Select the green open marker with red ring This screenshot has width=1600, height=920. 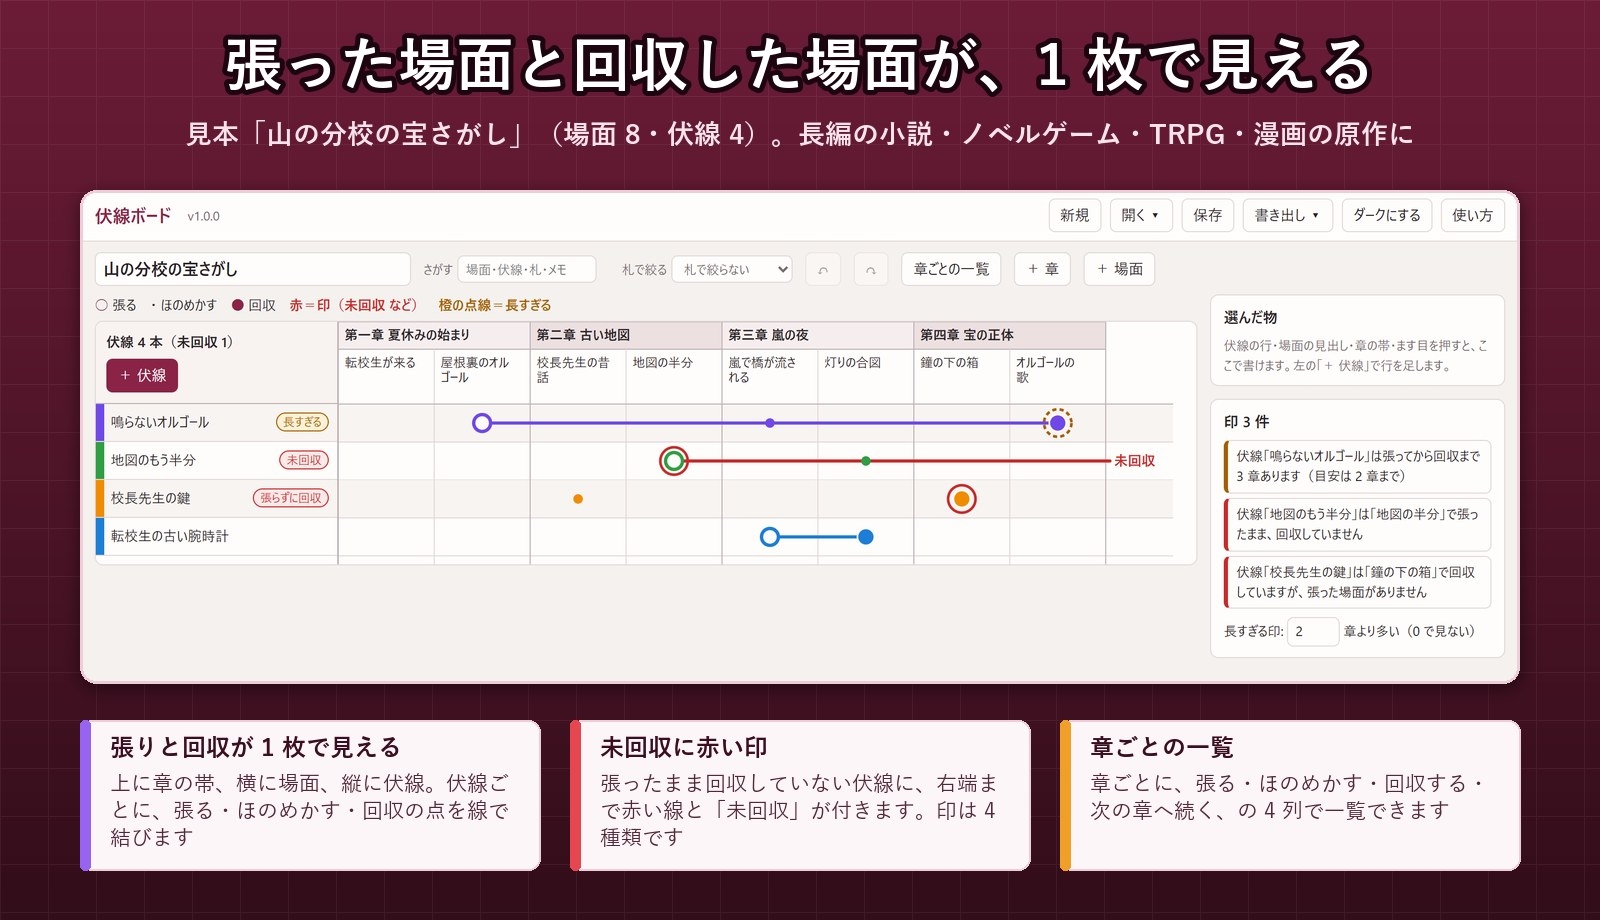(674, 461)
